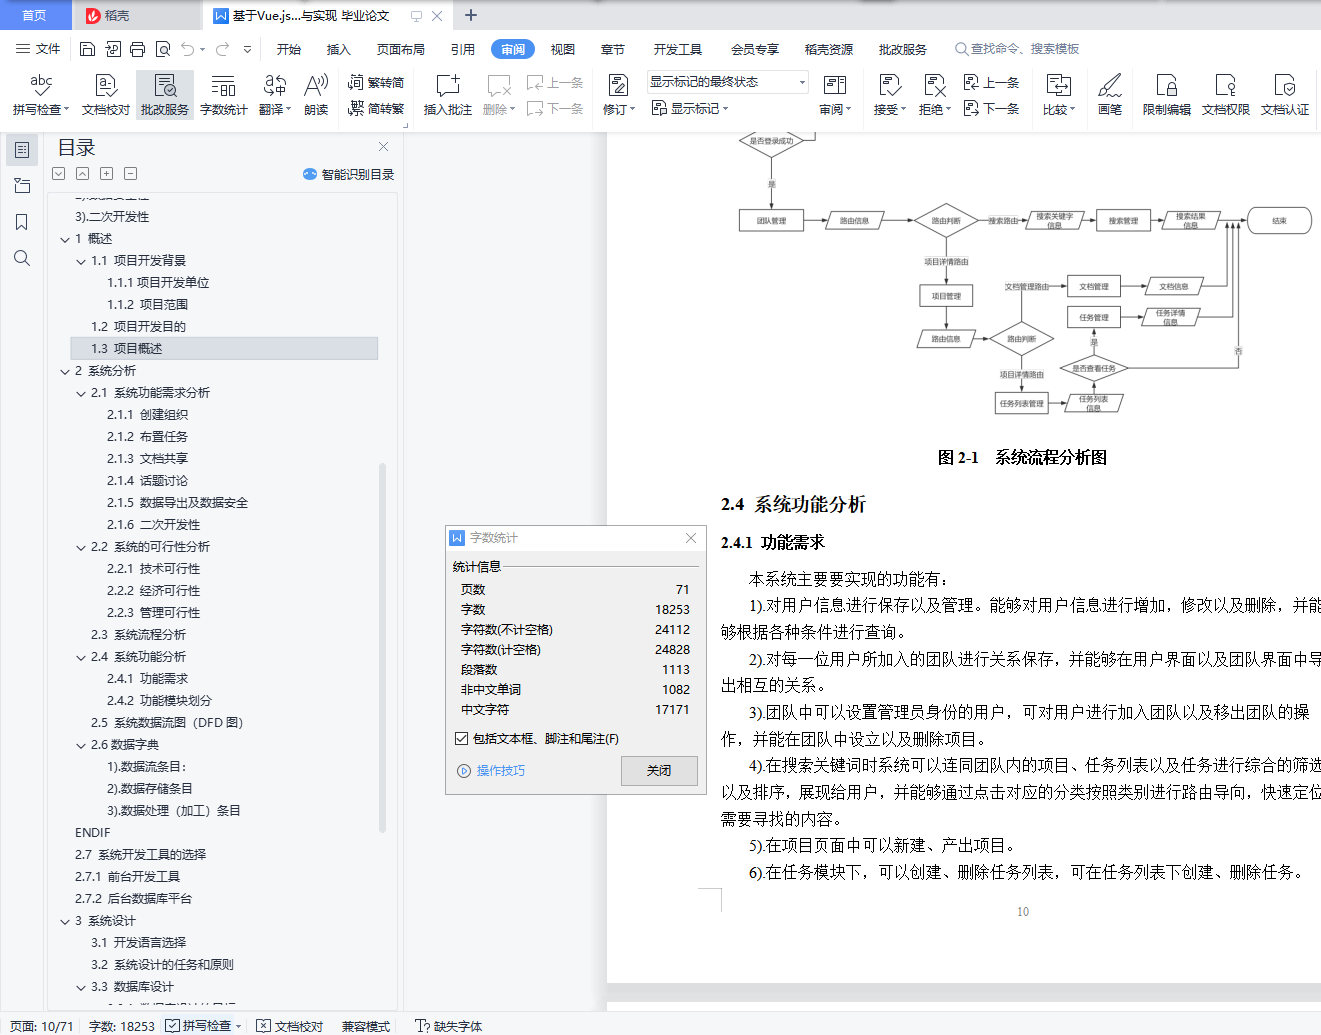
Task: Collapse the 3 系统设计 tree node
Action: [x=65, y=921]
